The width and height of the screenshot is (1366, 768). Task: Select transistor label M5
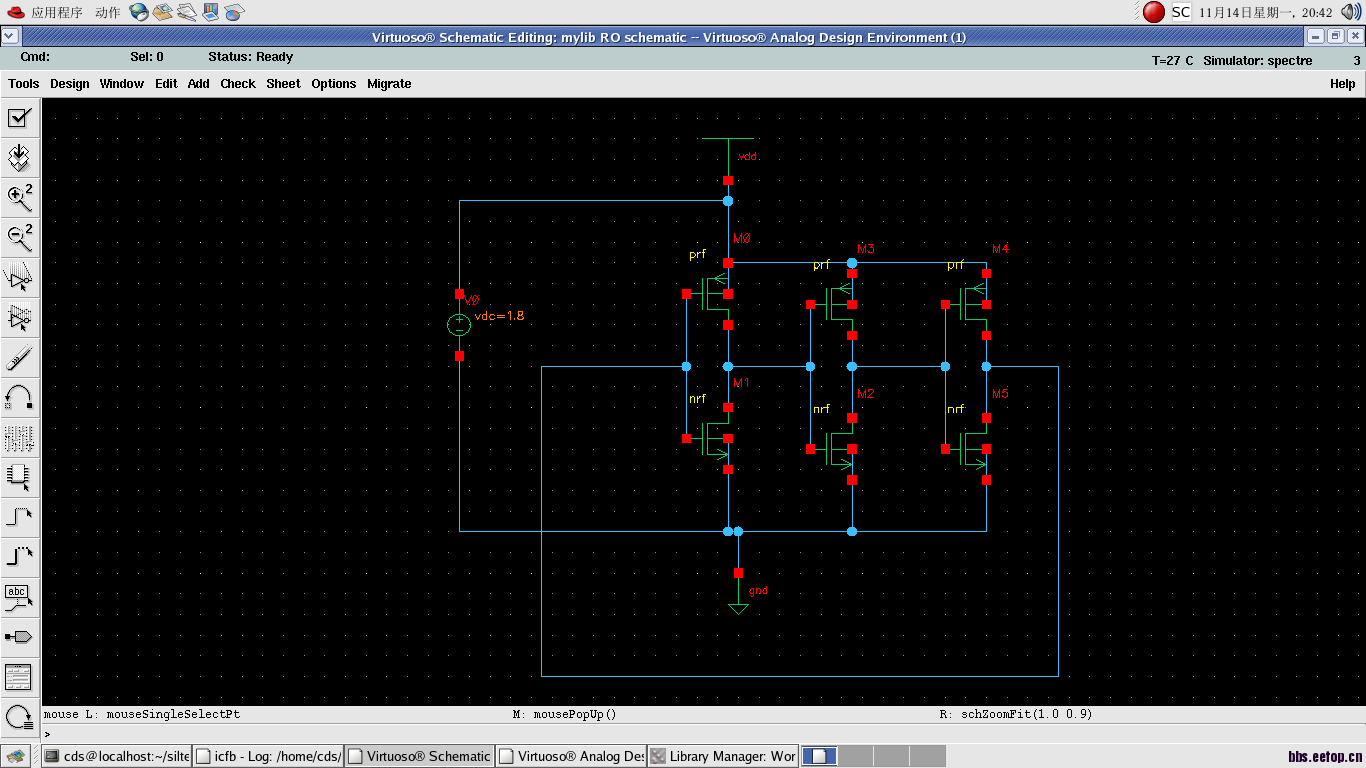click(x=1001, y=394)
